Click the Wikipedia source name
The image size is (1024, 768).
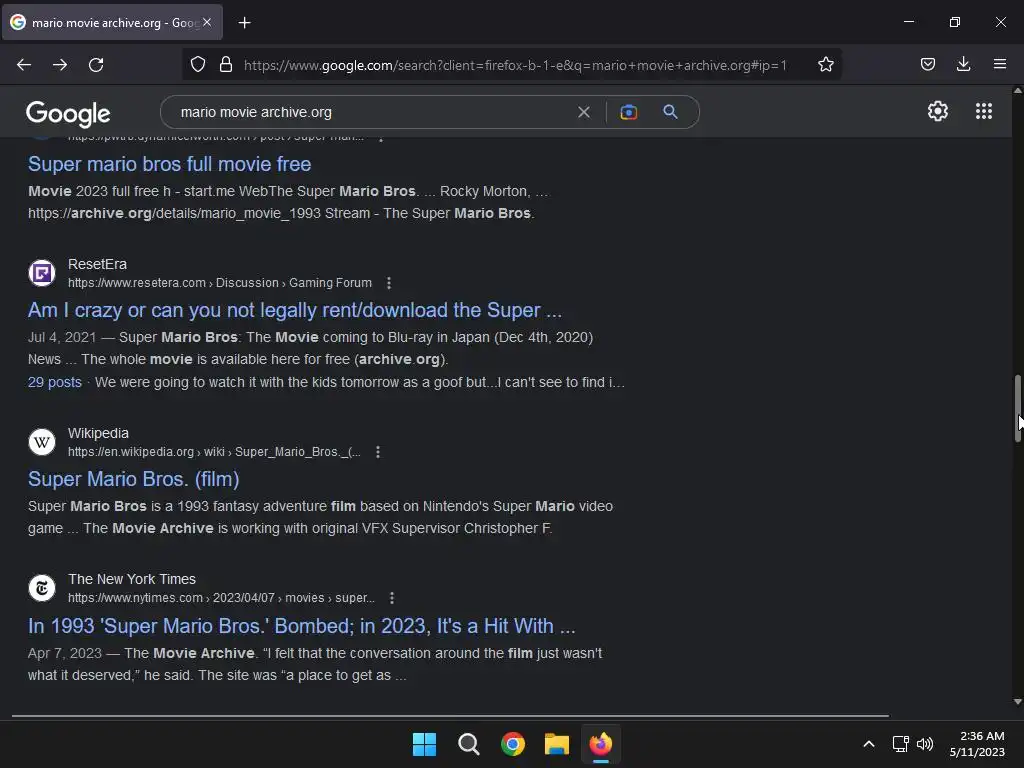coord(98,433)
